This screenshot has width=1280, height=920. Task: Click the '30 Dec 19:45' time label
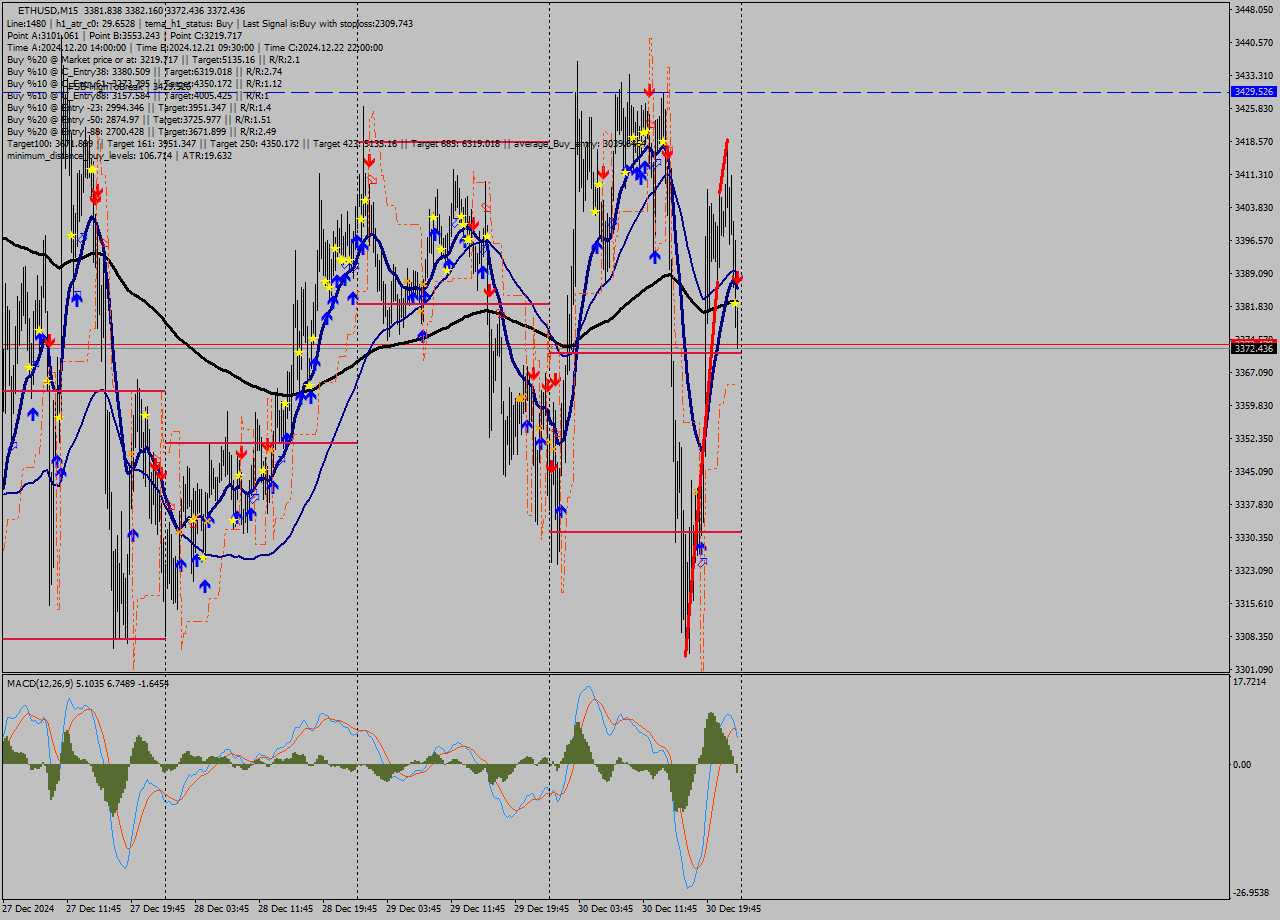(x=734, y=909)
